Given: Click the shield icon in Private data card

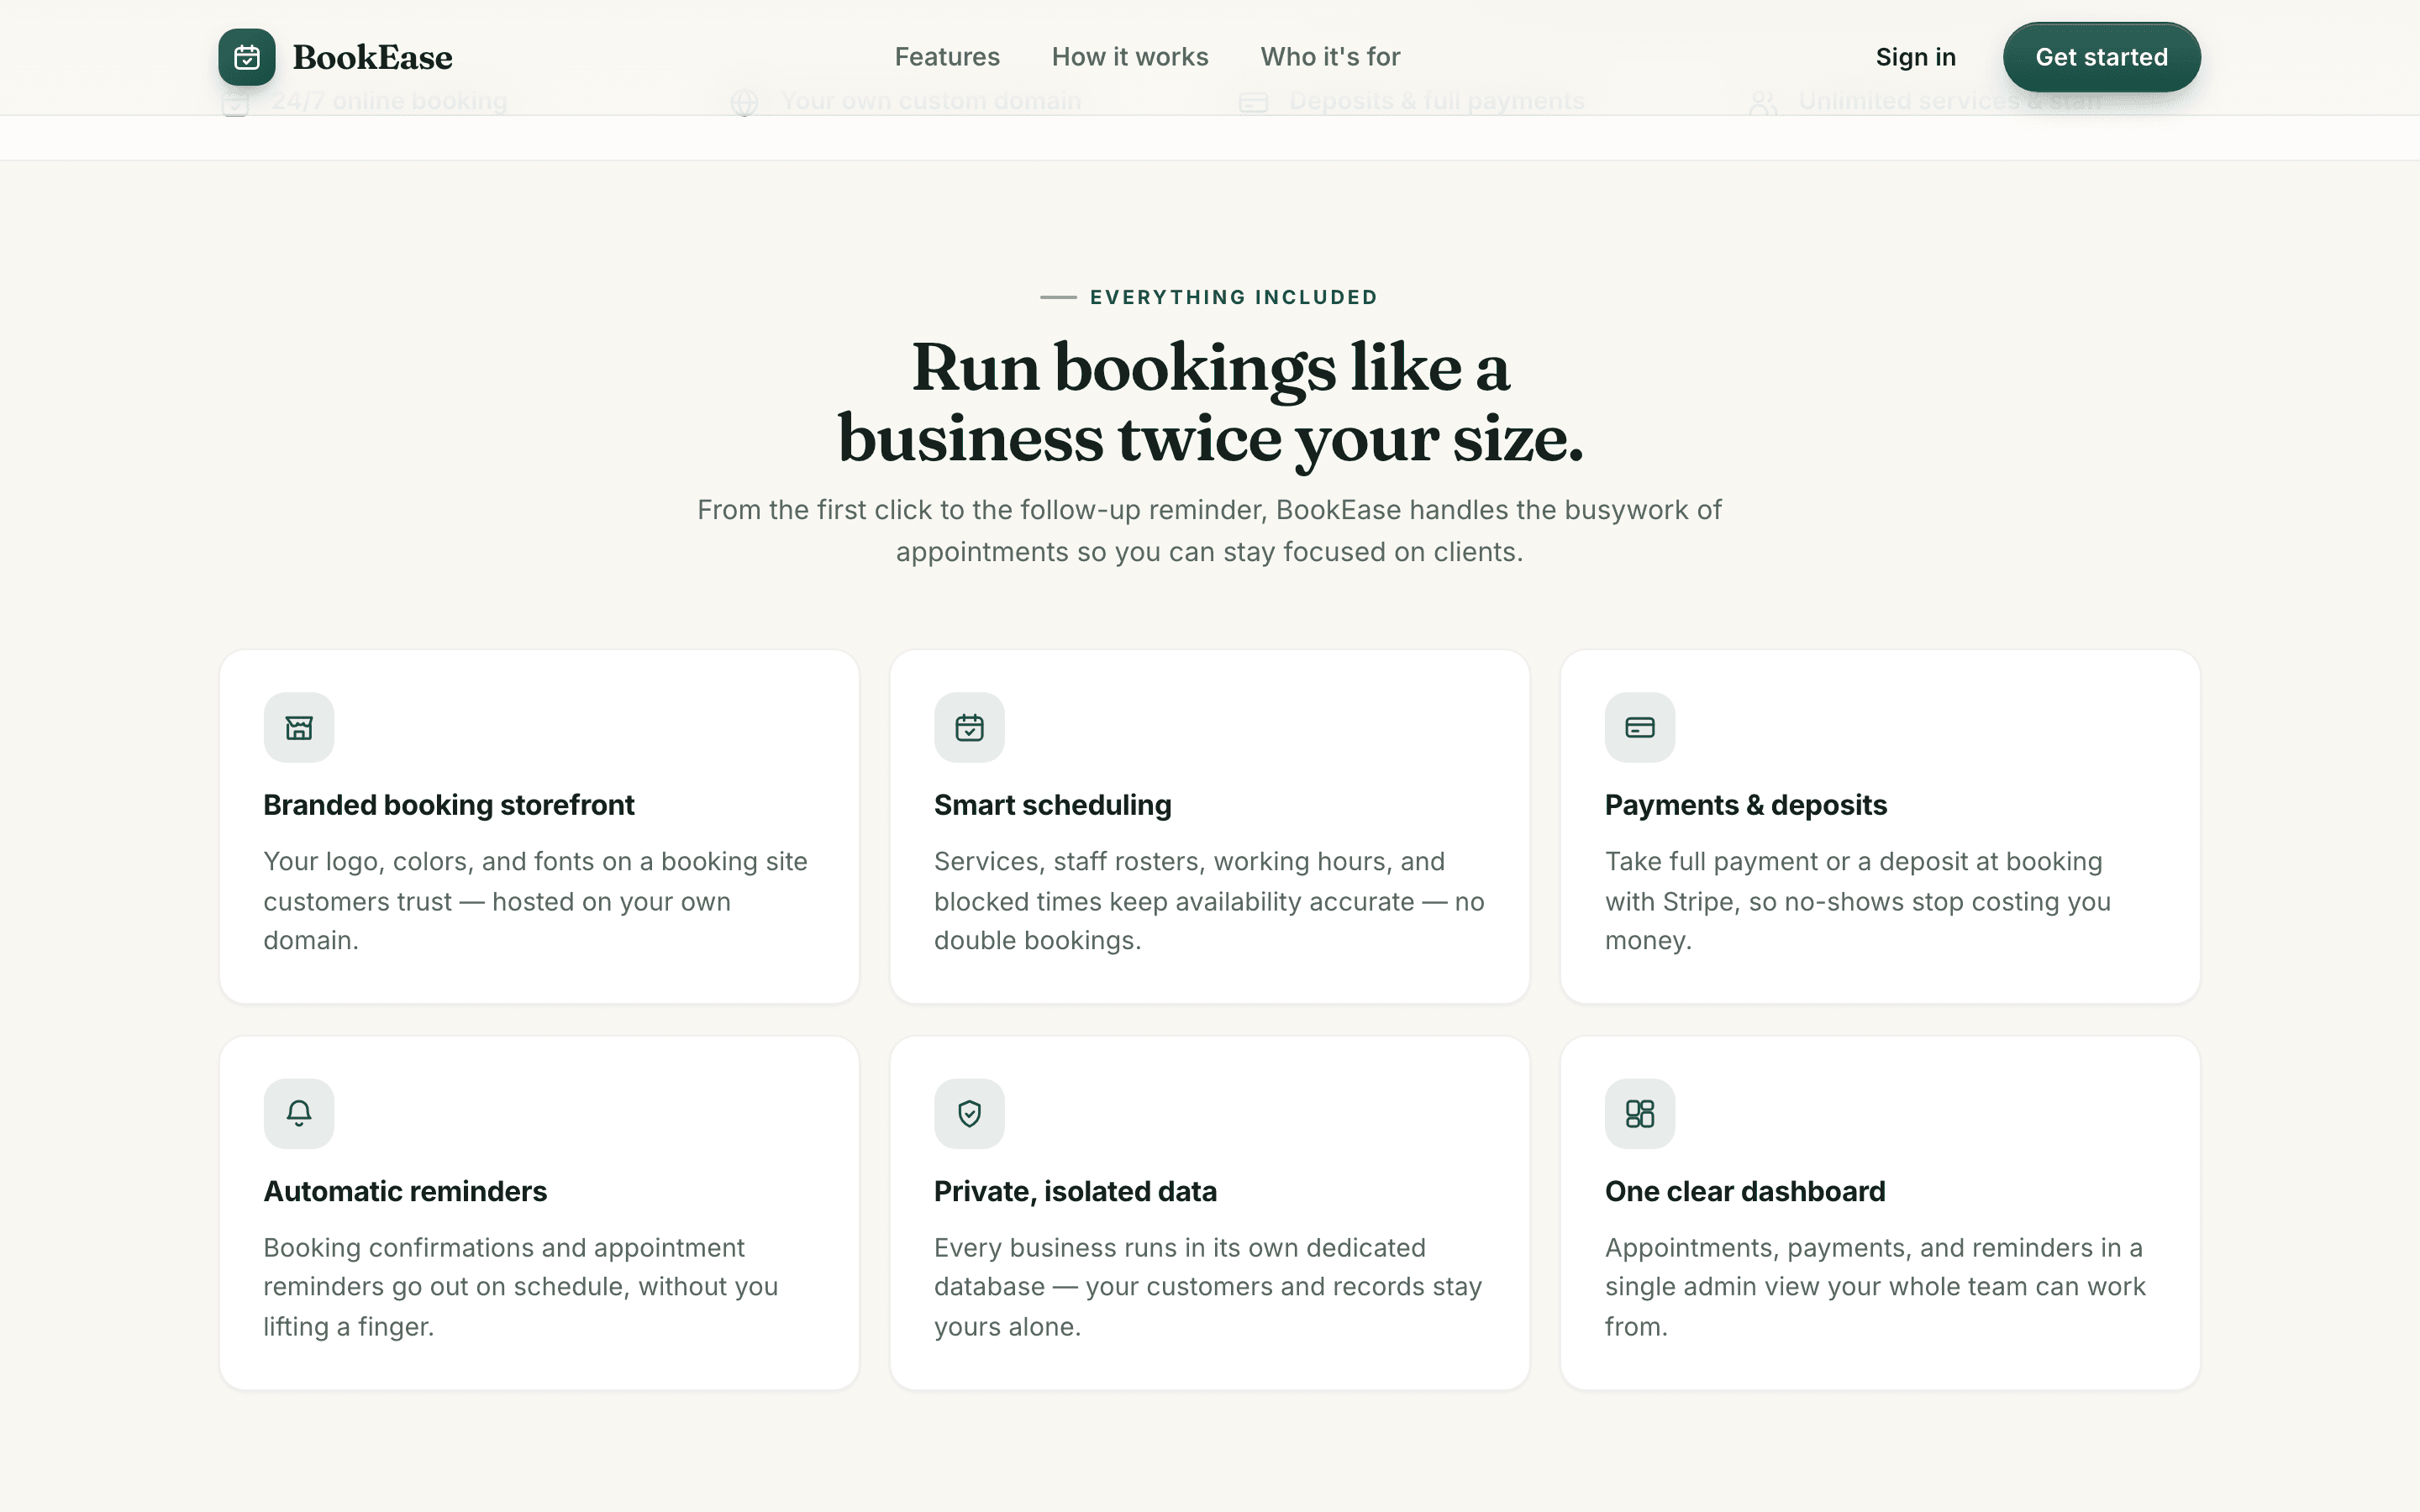Looking at the screenshot, I should [x=969, y=1113].
